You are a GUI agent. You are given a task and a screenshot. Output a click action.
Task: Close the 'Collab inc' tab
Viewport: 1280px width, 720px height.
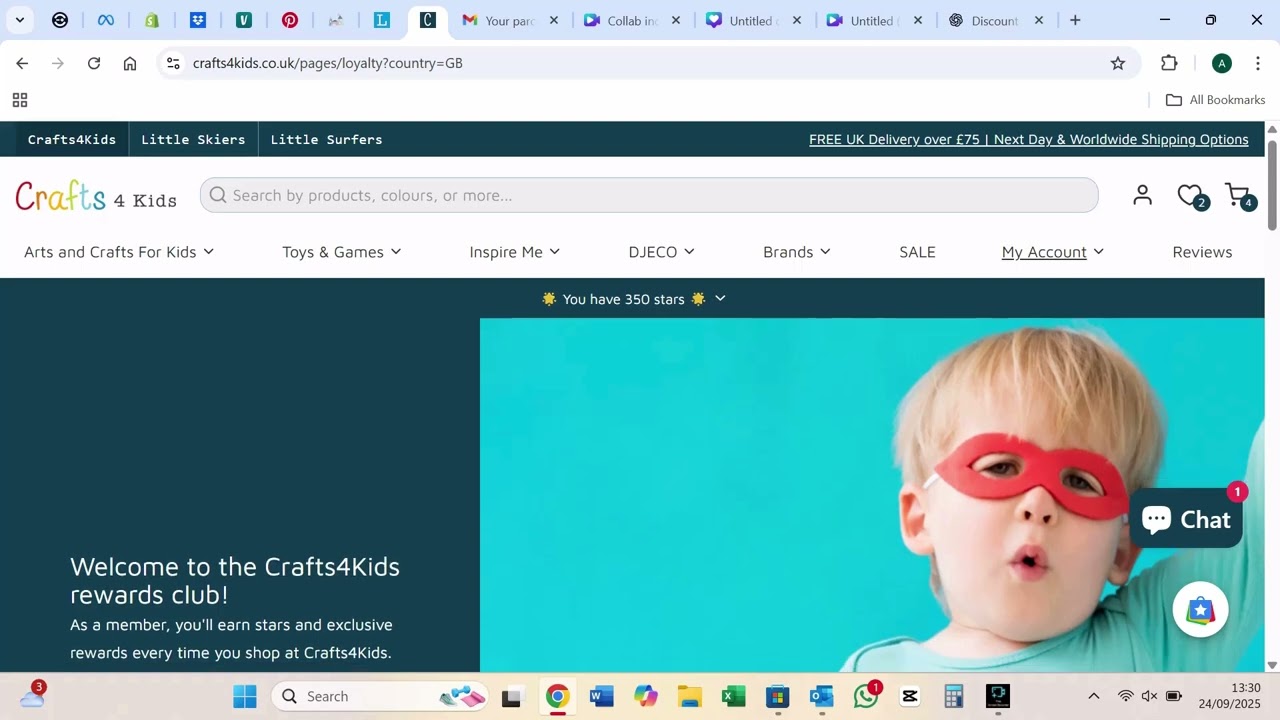pos(676,20)
